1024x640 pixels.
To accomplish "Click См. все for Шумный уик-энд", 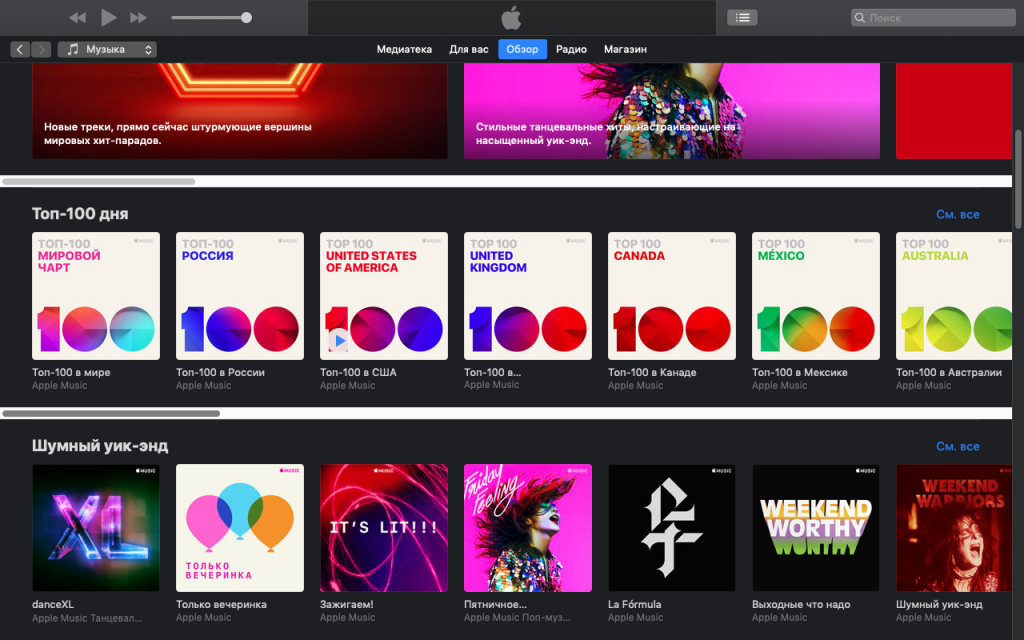I will 957,447.
